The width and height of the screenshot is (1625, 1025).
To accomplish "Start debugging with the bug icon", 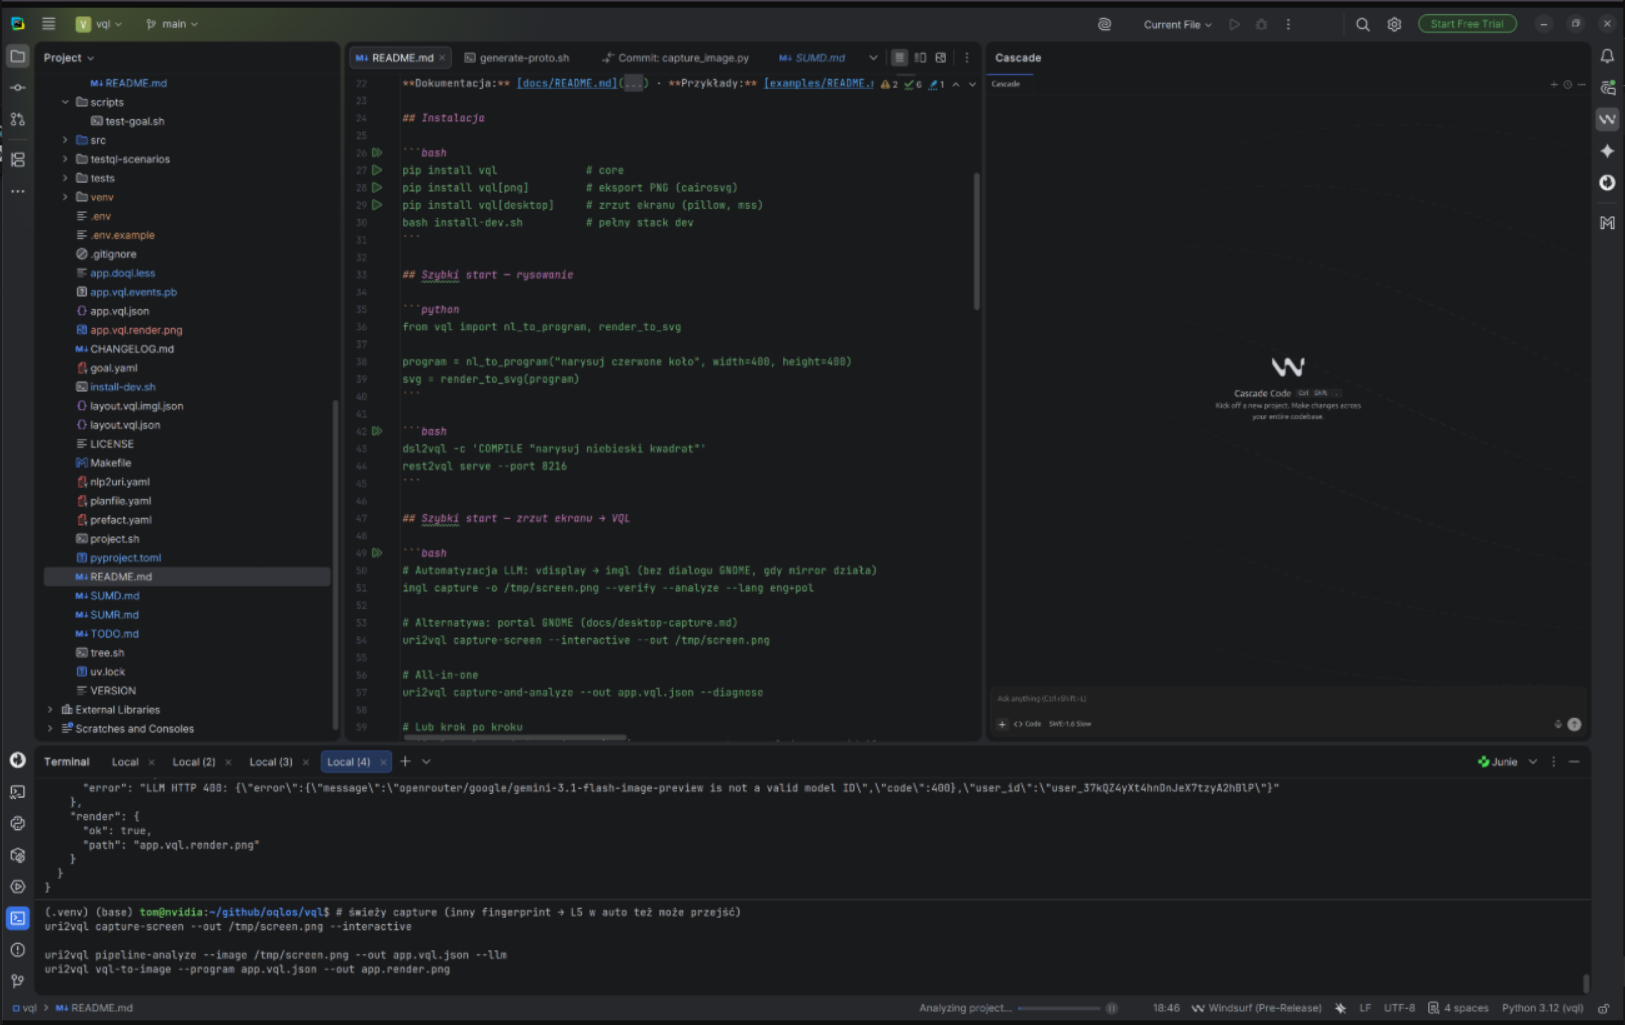I will click(x=1262, y=24).
